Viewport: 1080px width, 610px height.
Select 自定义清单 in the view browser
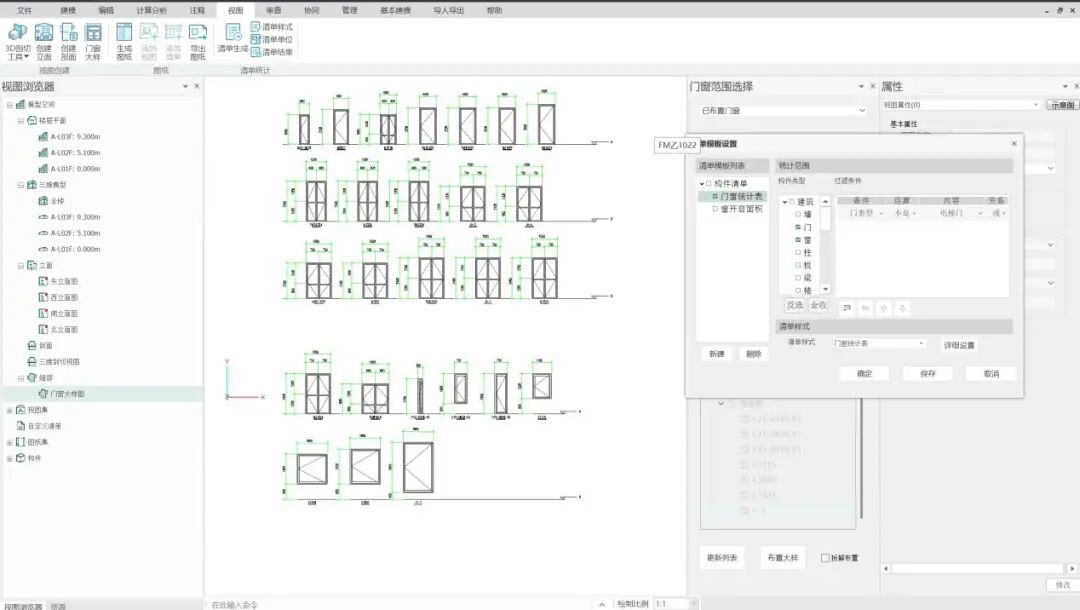pos(39,426)
